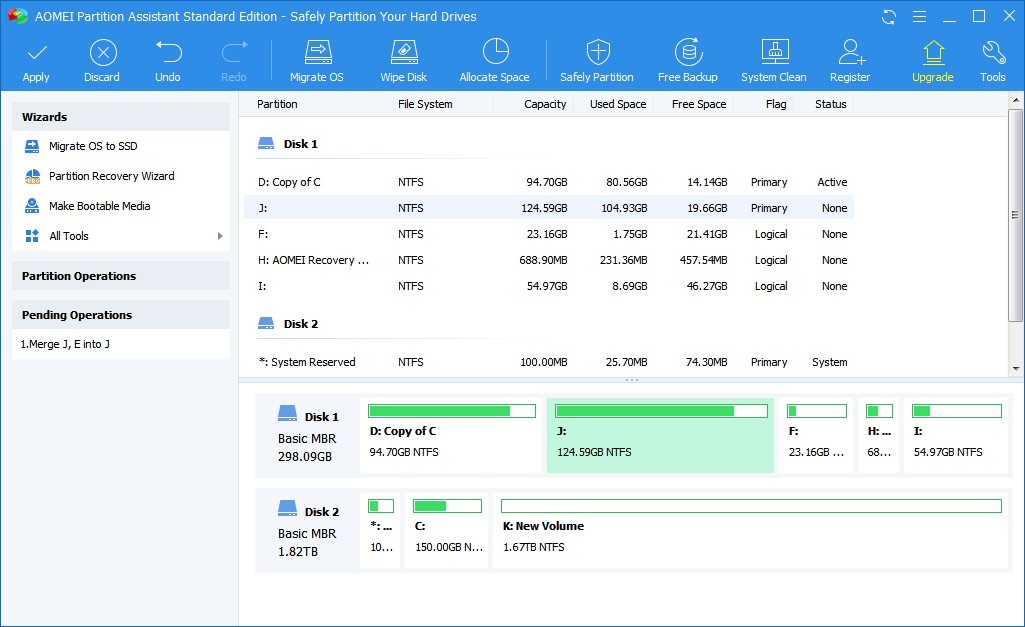Viewport: 1025px width, 627px height.
Task: Click the Register icon
Action: pyautogui.click(x=851, y=52)
